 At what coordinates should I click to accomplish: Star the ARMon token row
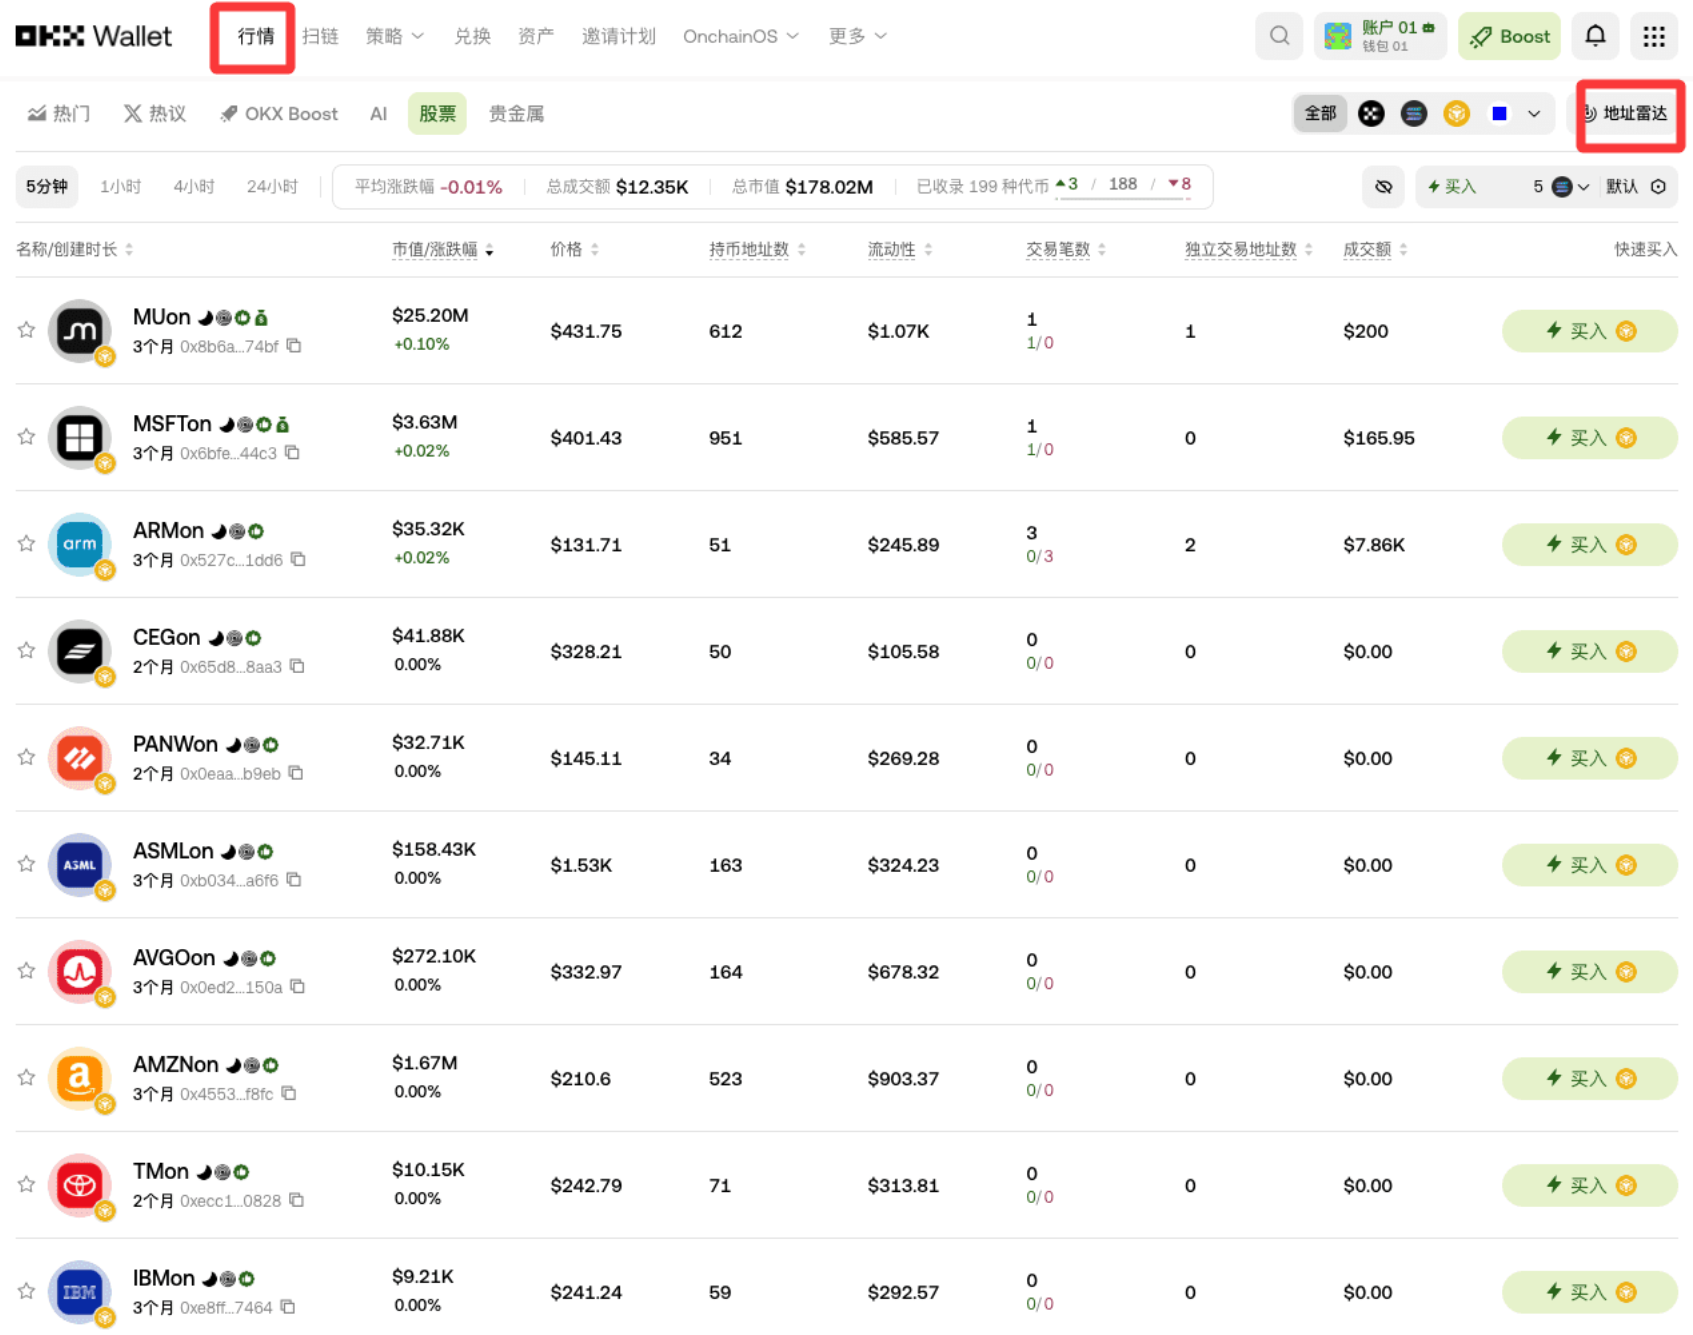coord(27,544)
